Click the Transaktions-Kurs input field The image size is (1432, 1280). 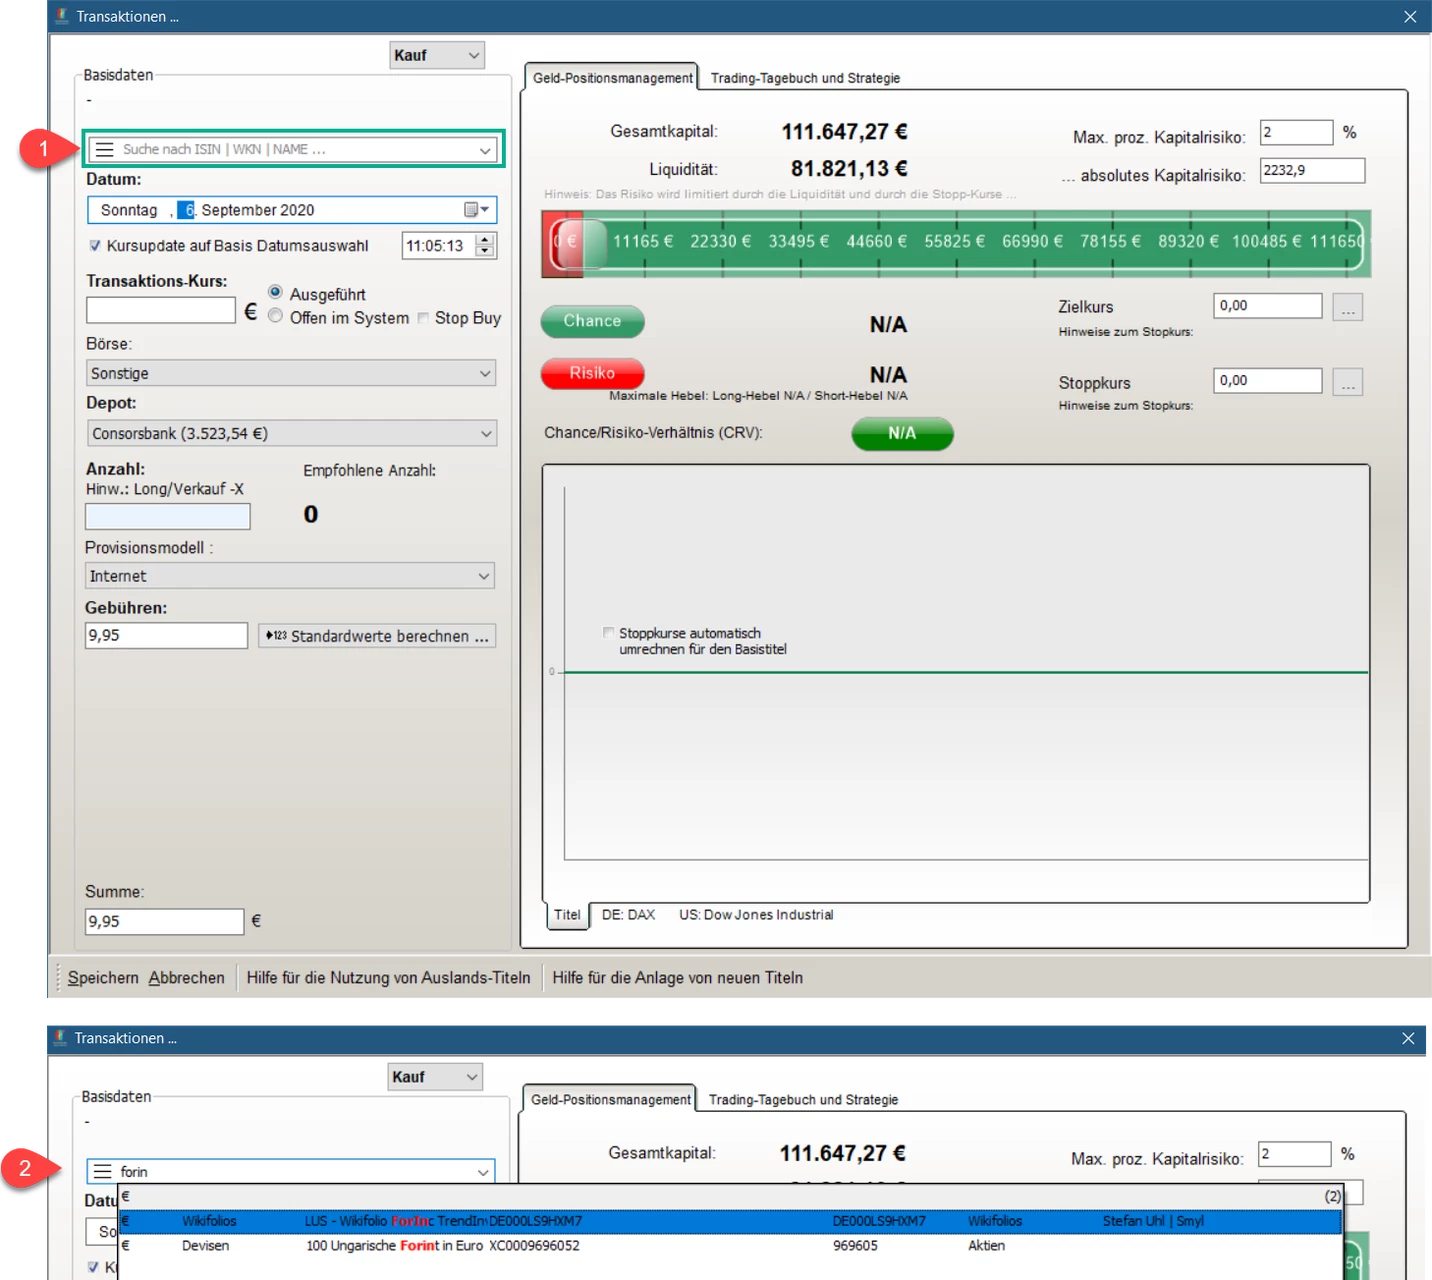pyautogui.click(x=161, y=310)
